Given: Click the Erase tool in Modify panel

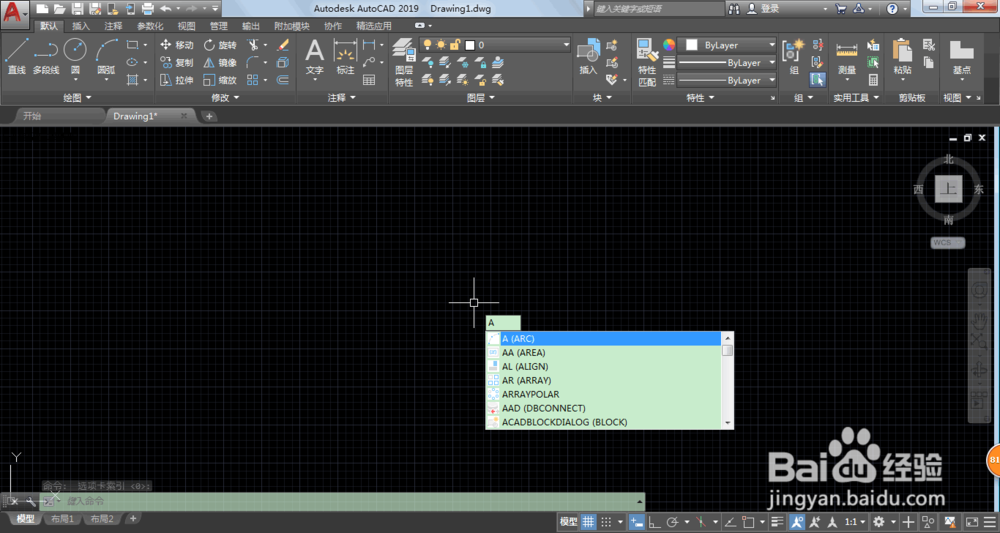Looking at the screenshot, I should [283, 45].
